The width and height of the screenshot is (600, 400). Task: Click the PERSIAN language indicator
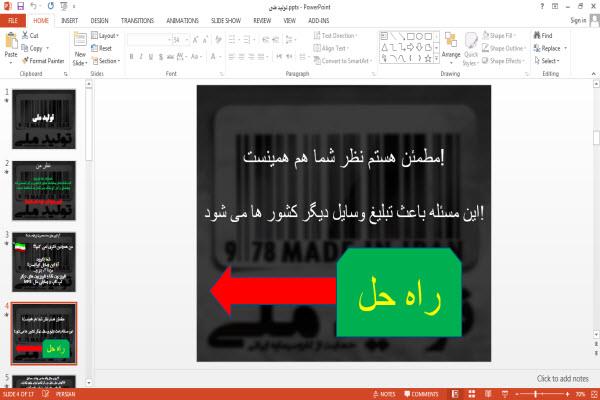tap(66, 394)
